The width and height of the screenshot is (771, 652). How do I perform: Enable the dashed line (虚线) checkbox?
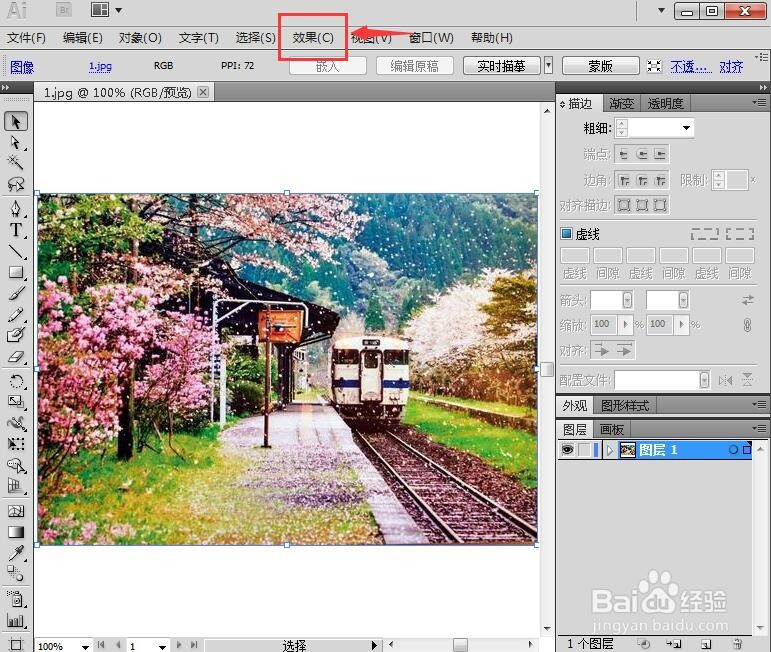tap(566, 233)
